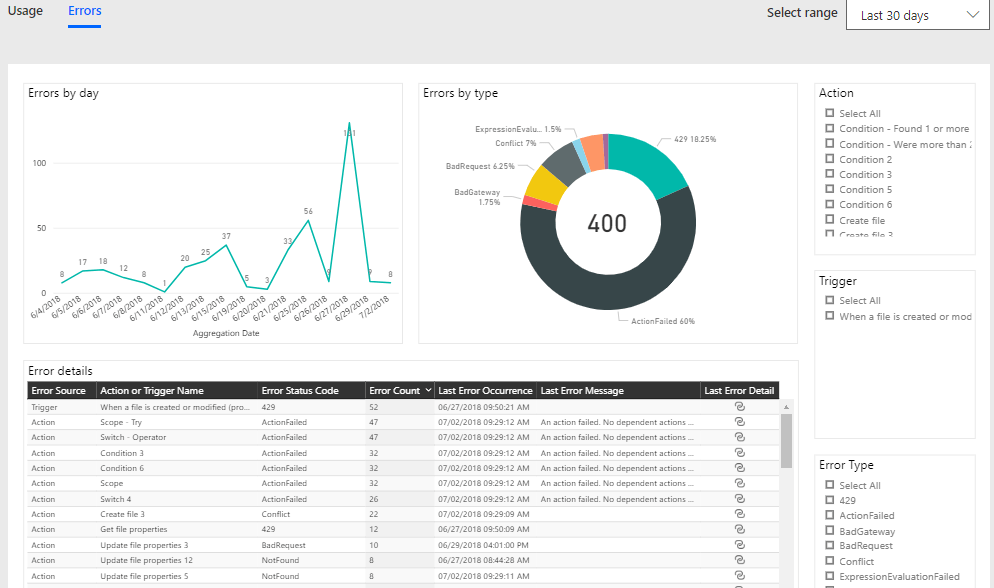Click the 400 total in donut center
The width and height of the screenshot is (994, 588).
click(607, 223)
